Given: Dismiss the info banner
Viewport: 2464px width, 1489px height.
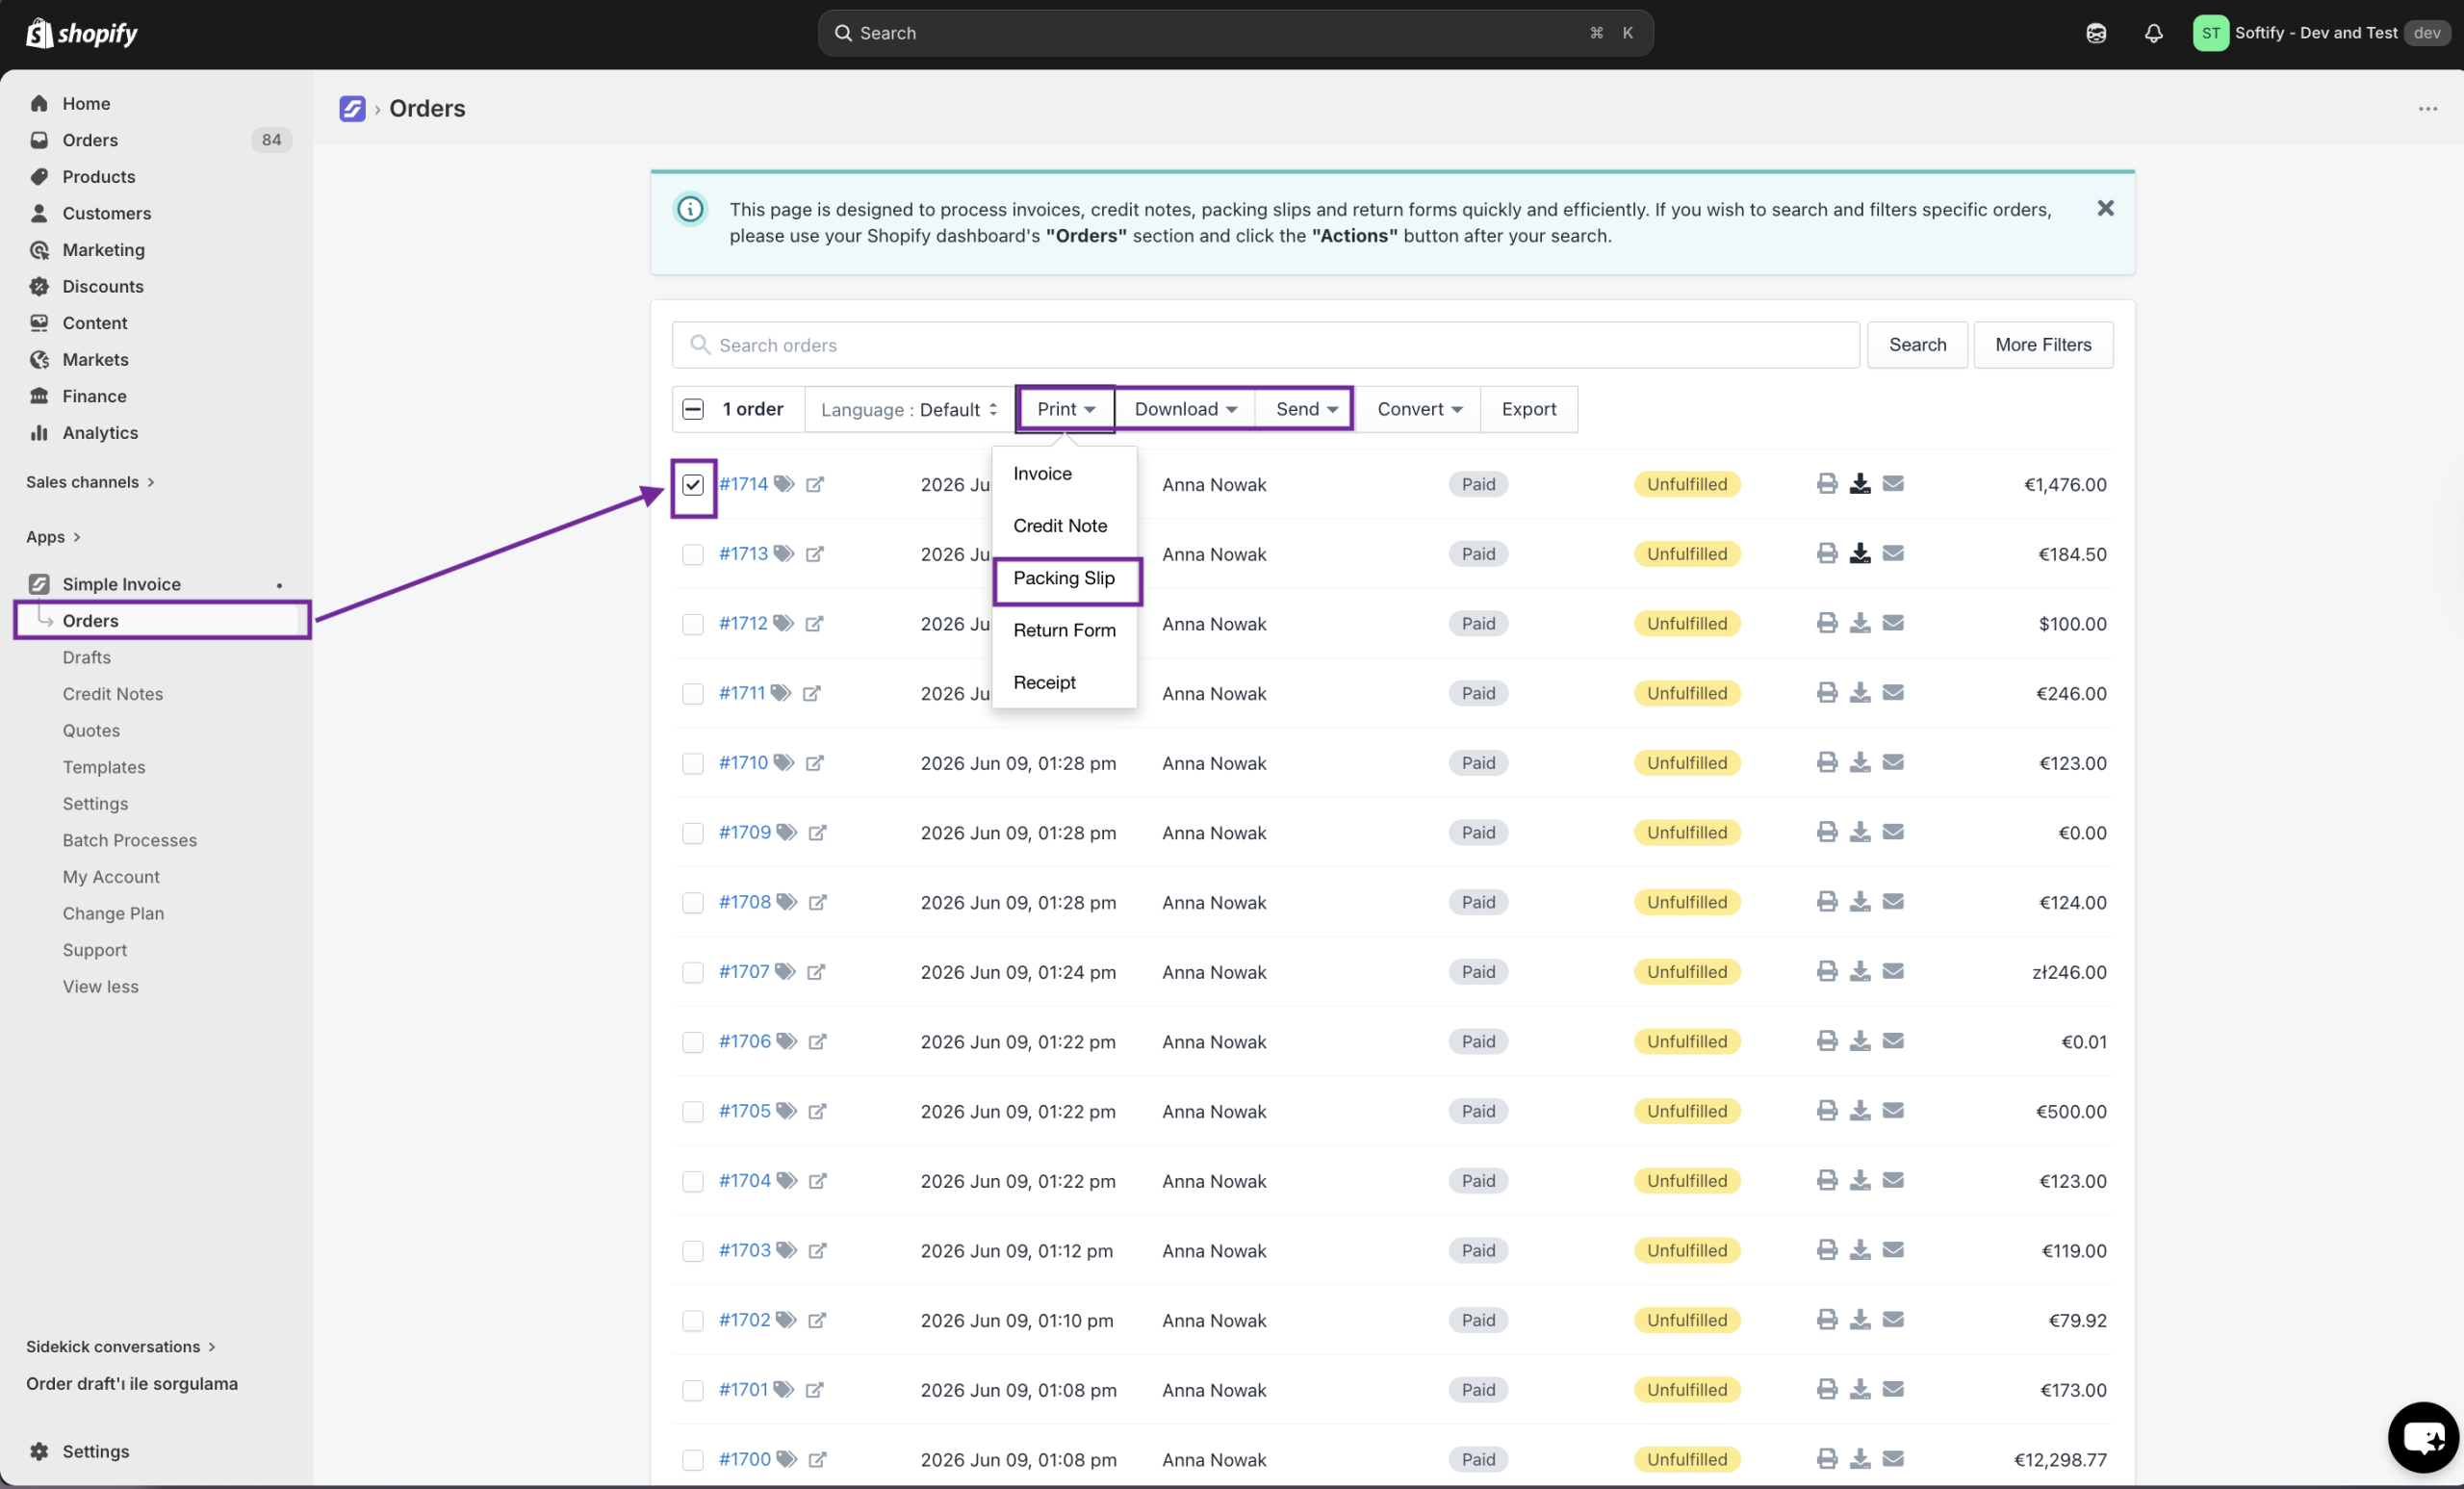Looking at the screenshot, I should pyautogui.click(x=2105, y=208).
